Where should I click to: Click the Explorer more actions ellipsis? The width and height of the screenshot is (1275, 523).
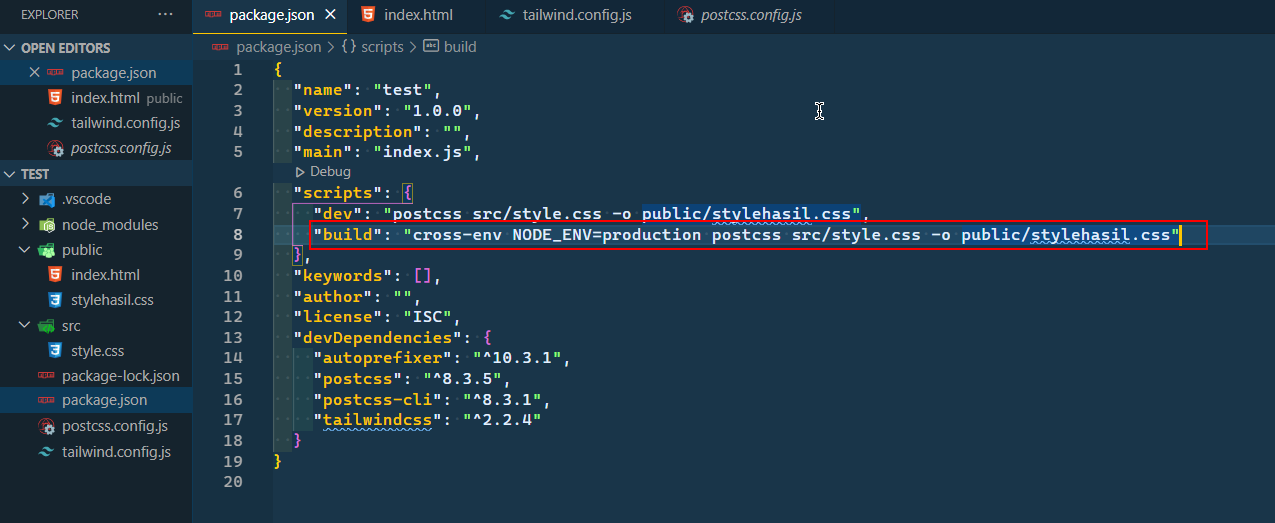165,15
